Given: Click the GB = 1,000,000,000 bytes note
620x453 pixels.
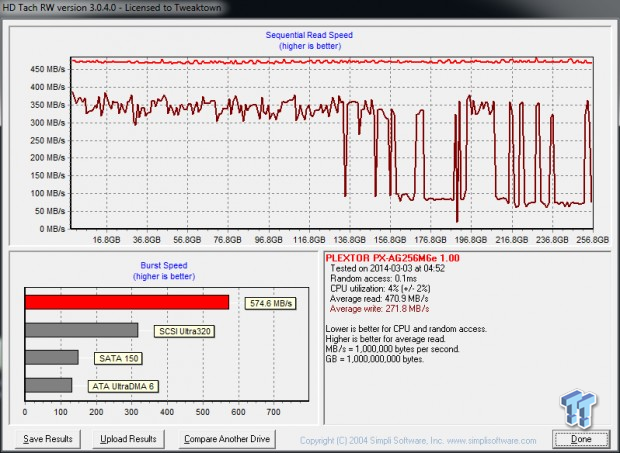Looking at the screenshot, I should pyautogui.click(x=374, y=359).
